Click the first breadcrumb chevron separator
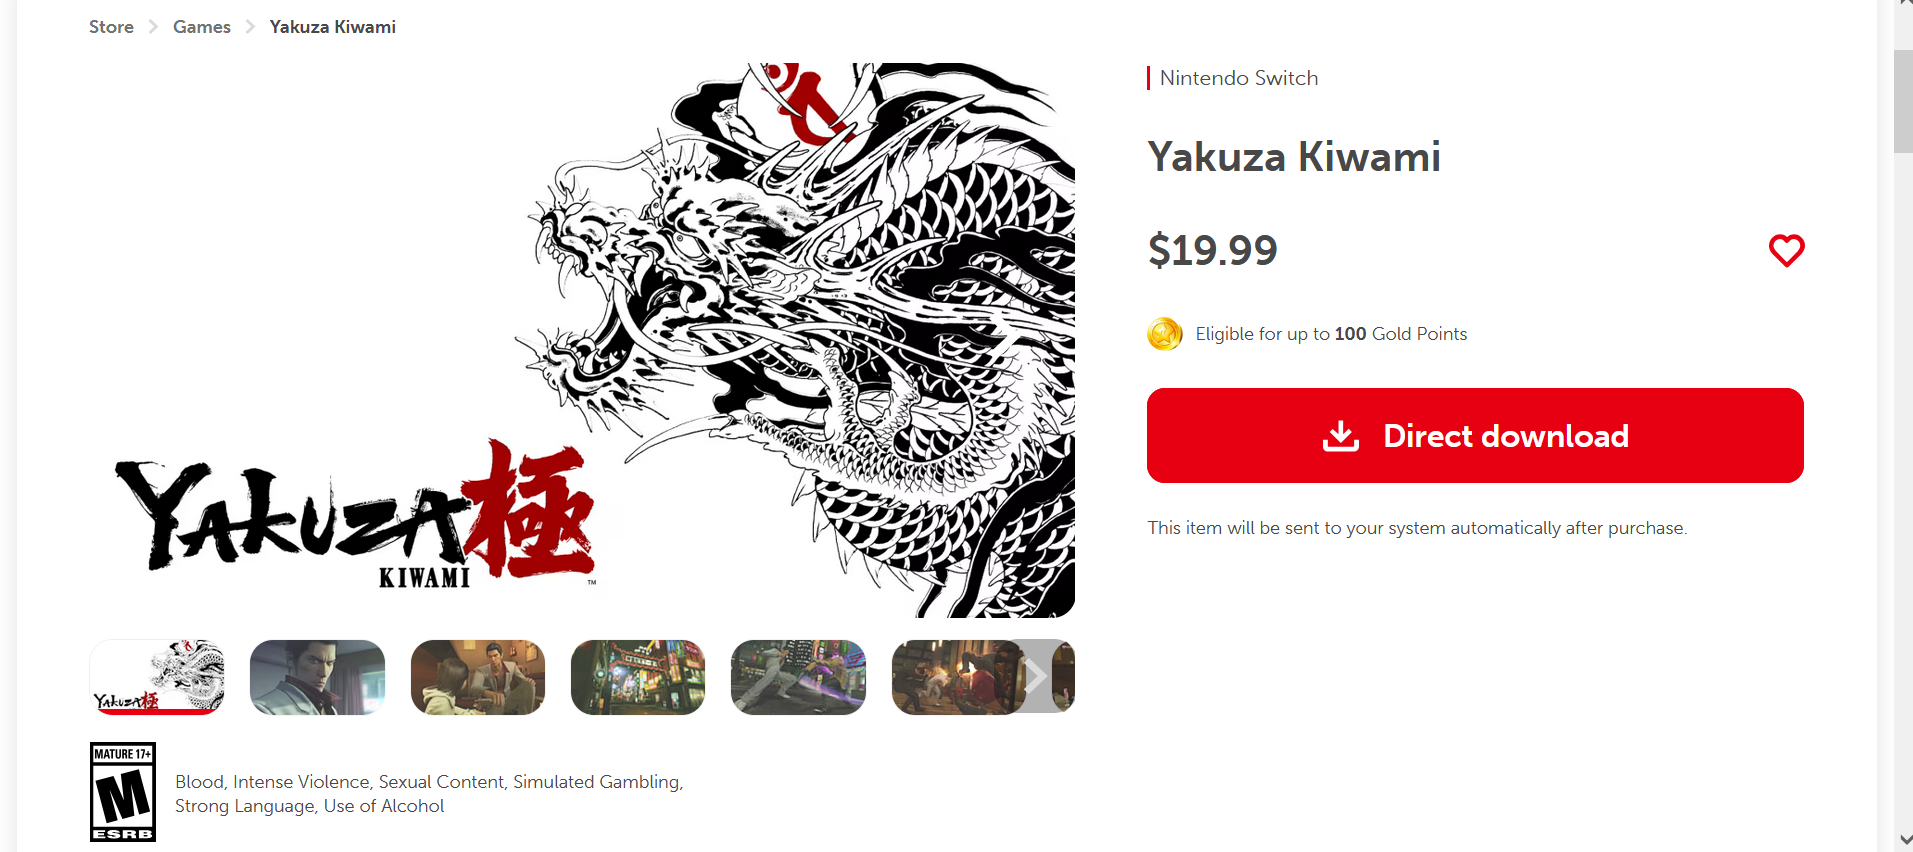This screenshot has width=1913, height=852. coord(153,27)
